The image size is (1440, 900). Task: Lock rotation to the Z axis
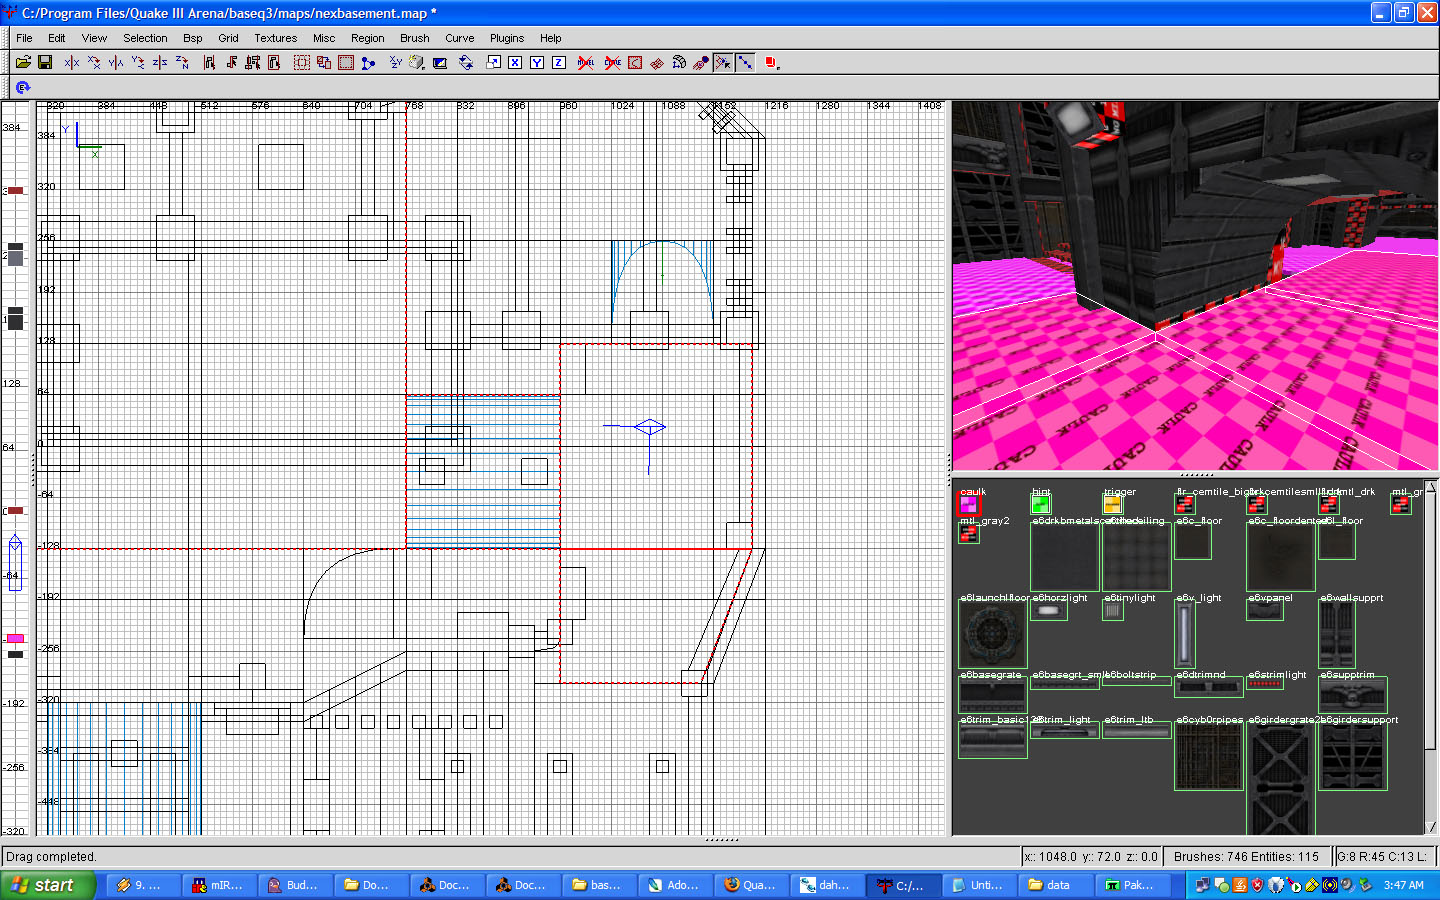tap(559, 62)
